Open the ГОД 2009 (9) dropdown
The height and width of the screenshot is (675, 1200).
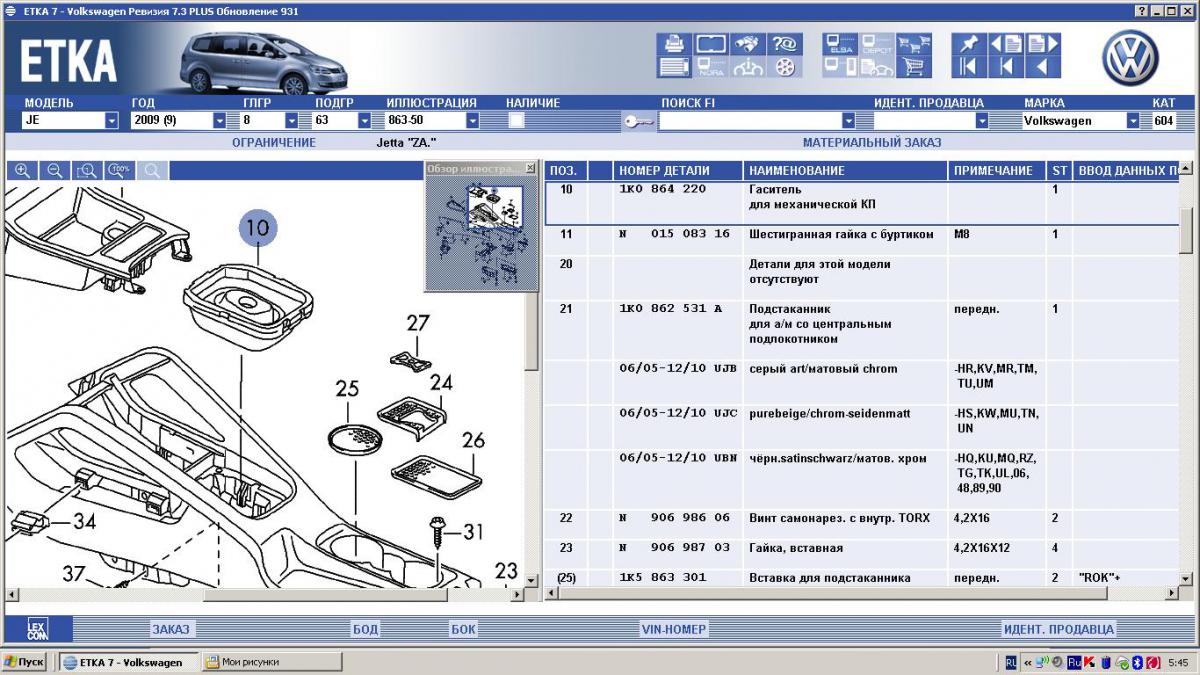click(220, 121)
